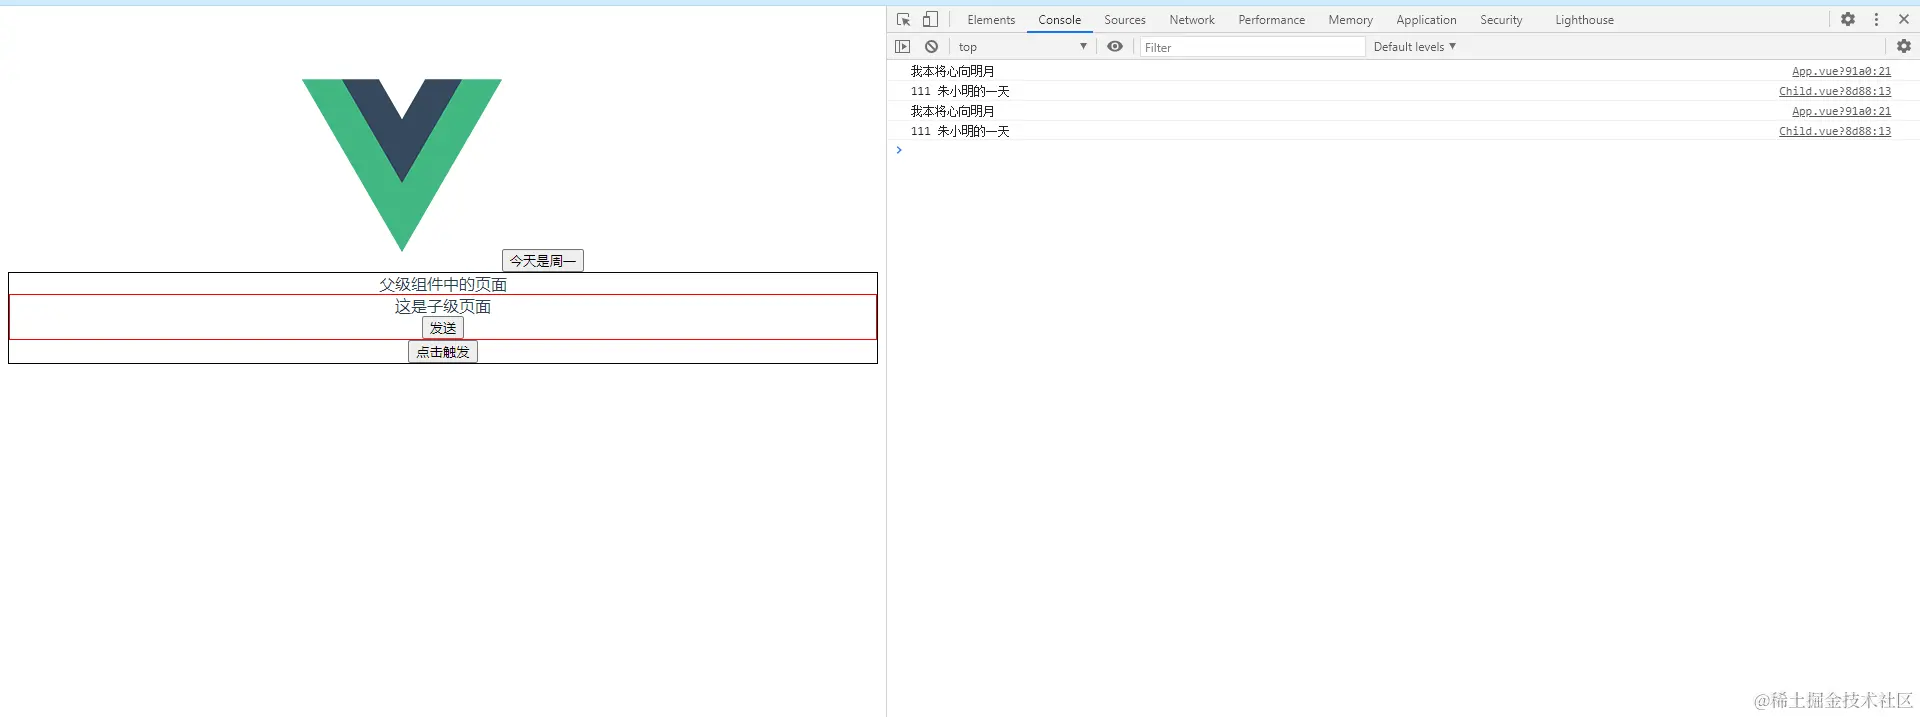Select first 111 朱小明的一天 console message
Screen dimensions: 1920x717
tap(960, 91)
